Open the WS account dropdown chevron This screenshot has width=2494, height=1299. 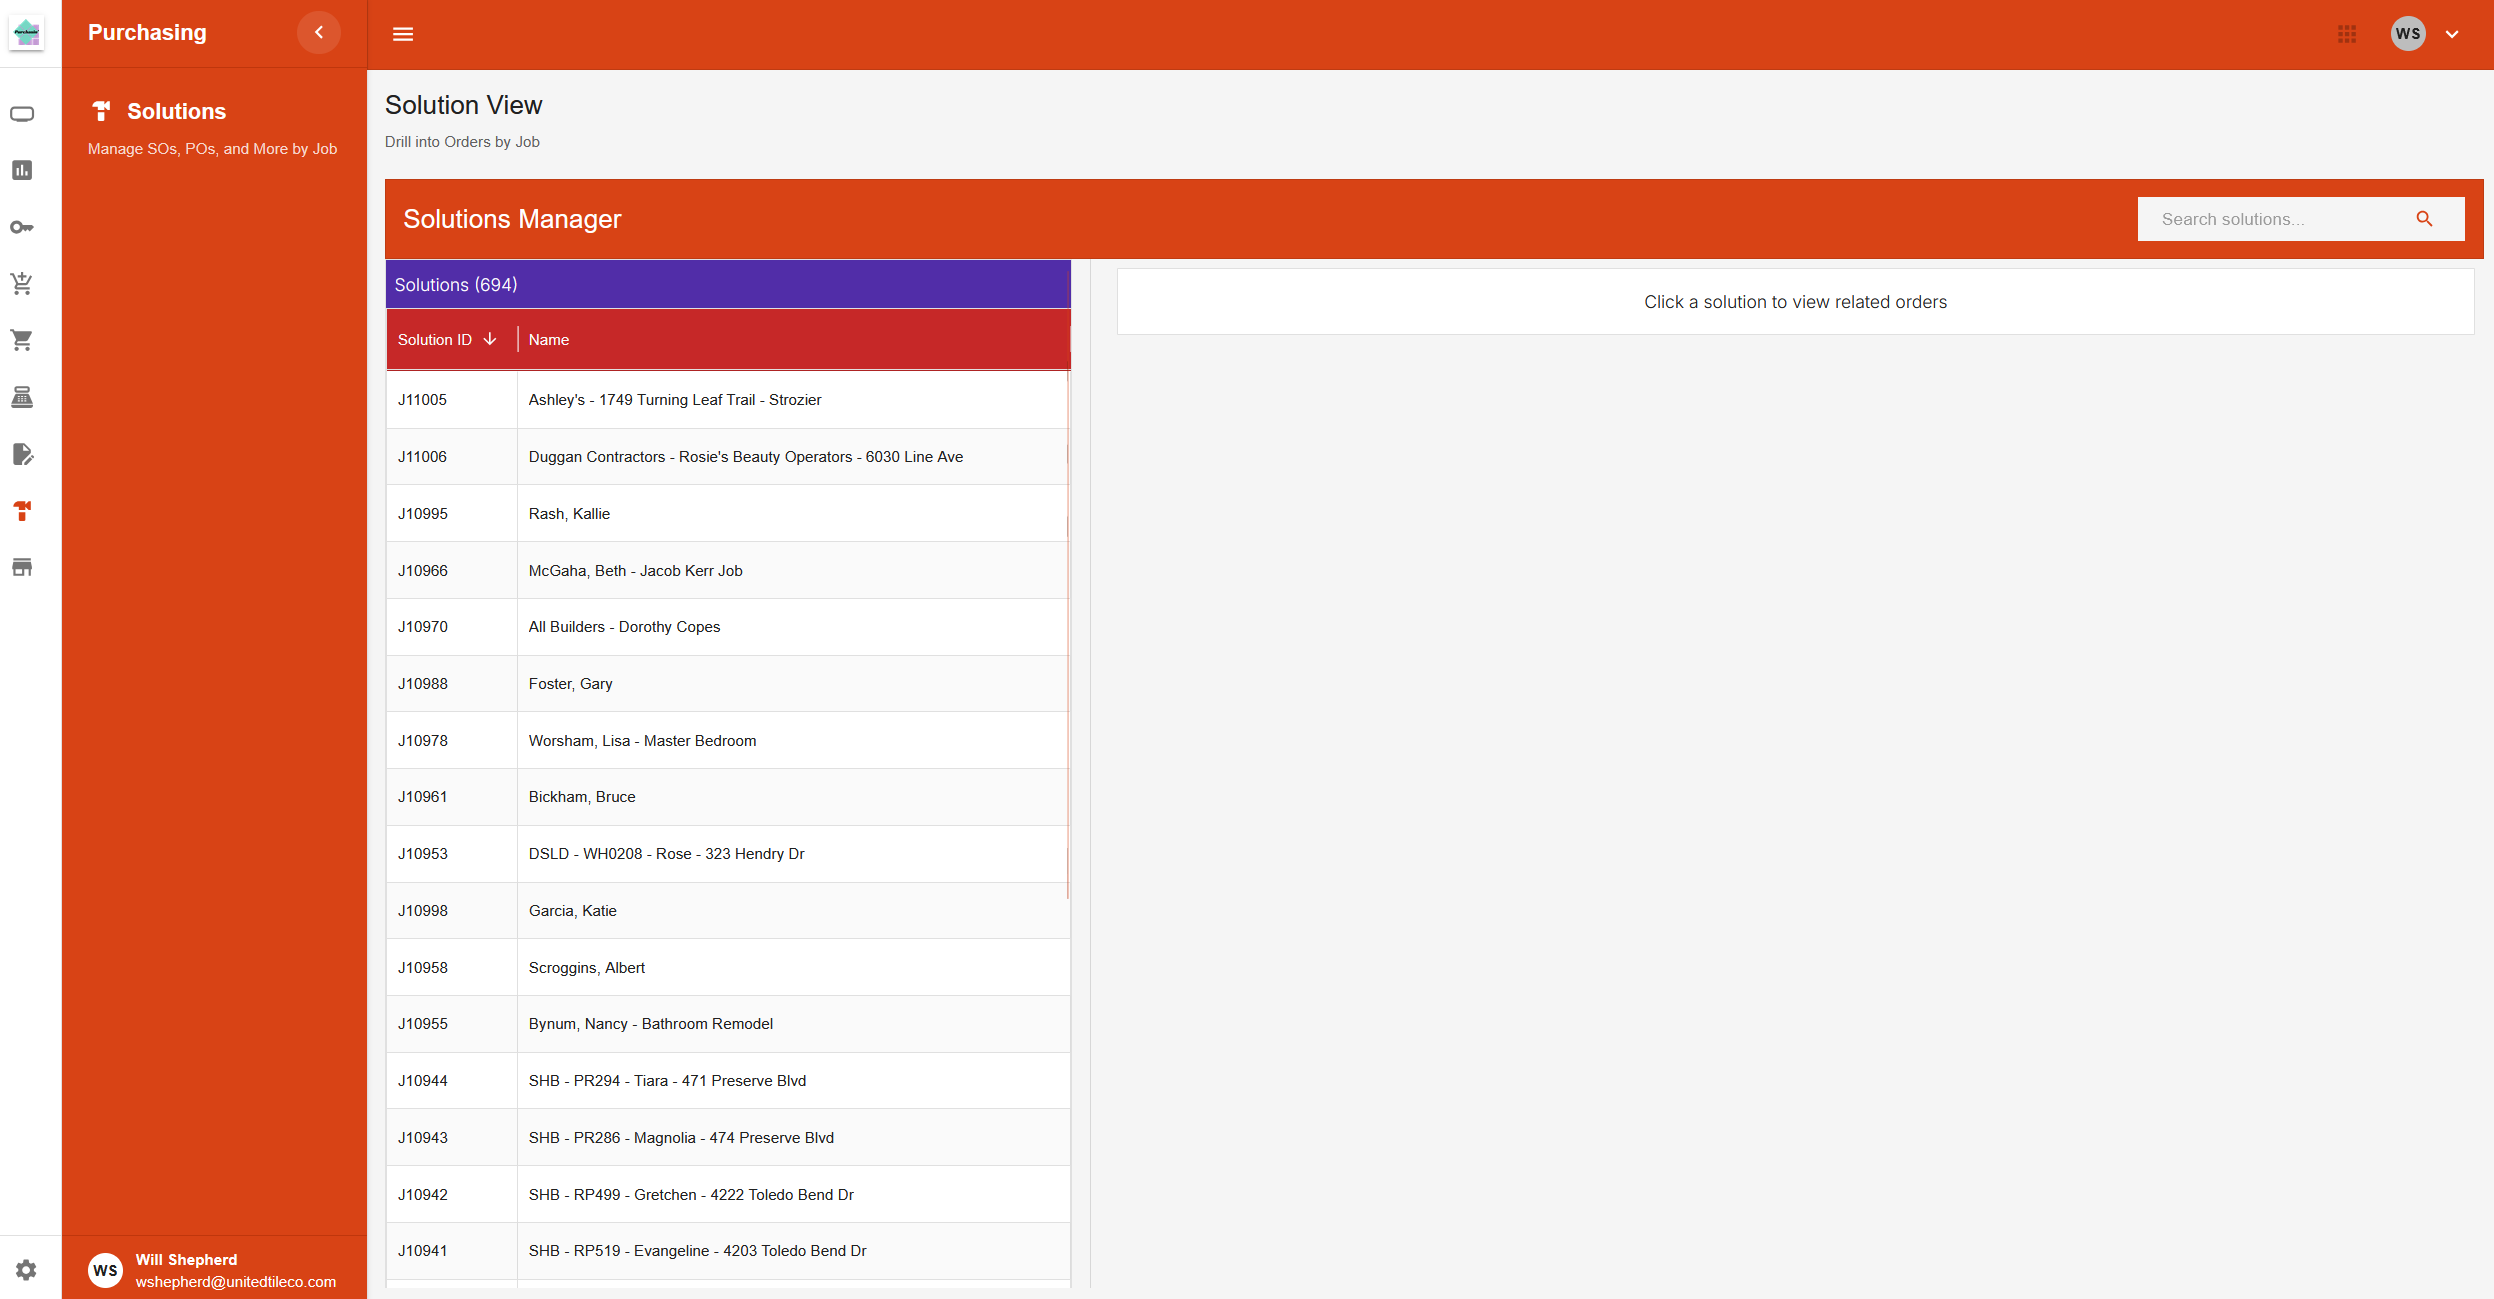(x=2451, y=35)
